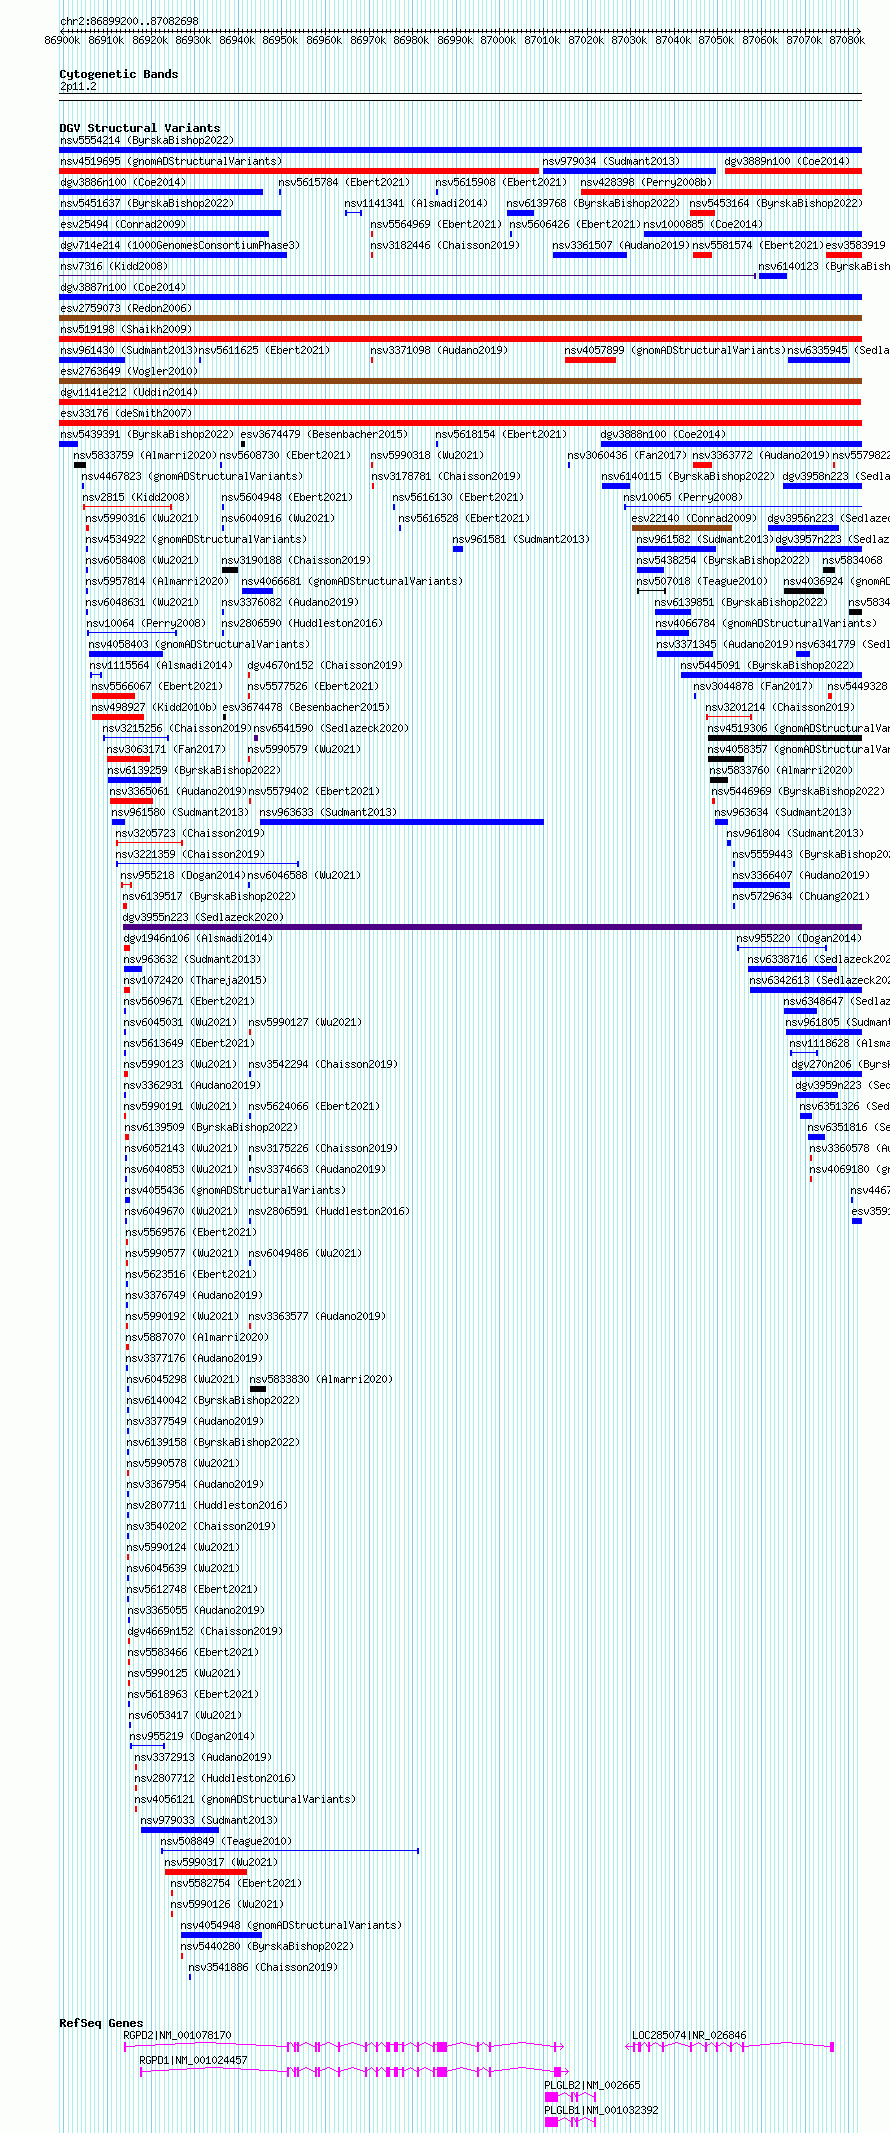Click the brown esv2759073 (Redon2006) bar
Screen dimensions: 890x2133
tap(460, 318)
